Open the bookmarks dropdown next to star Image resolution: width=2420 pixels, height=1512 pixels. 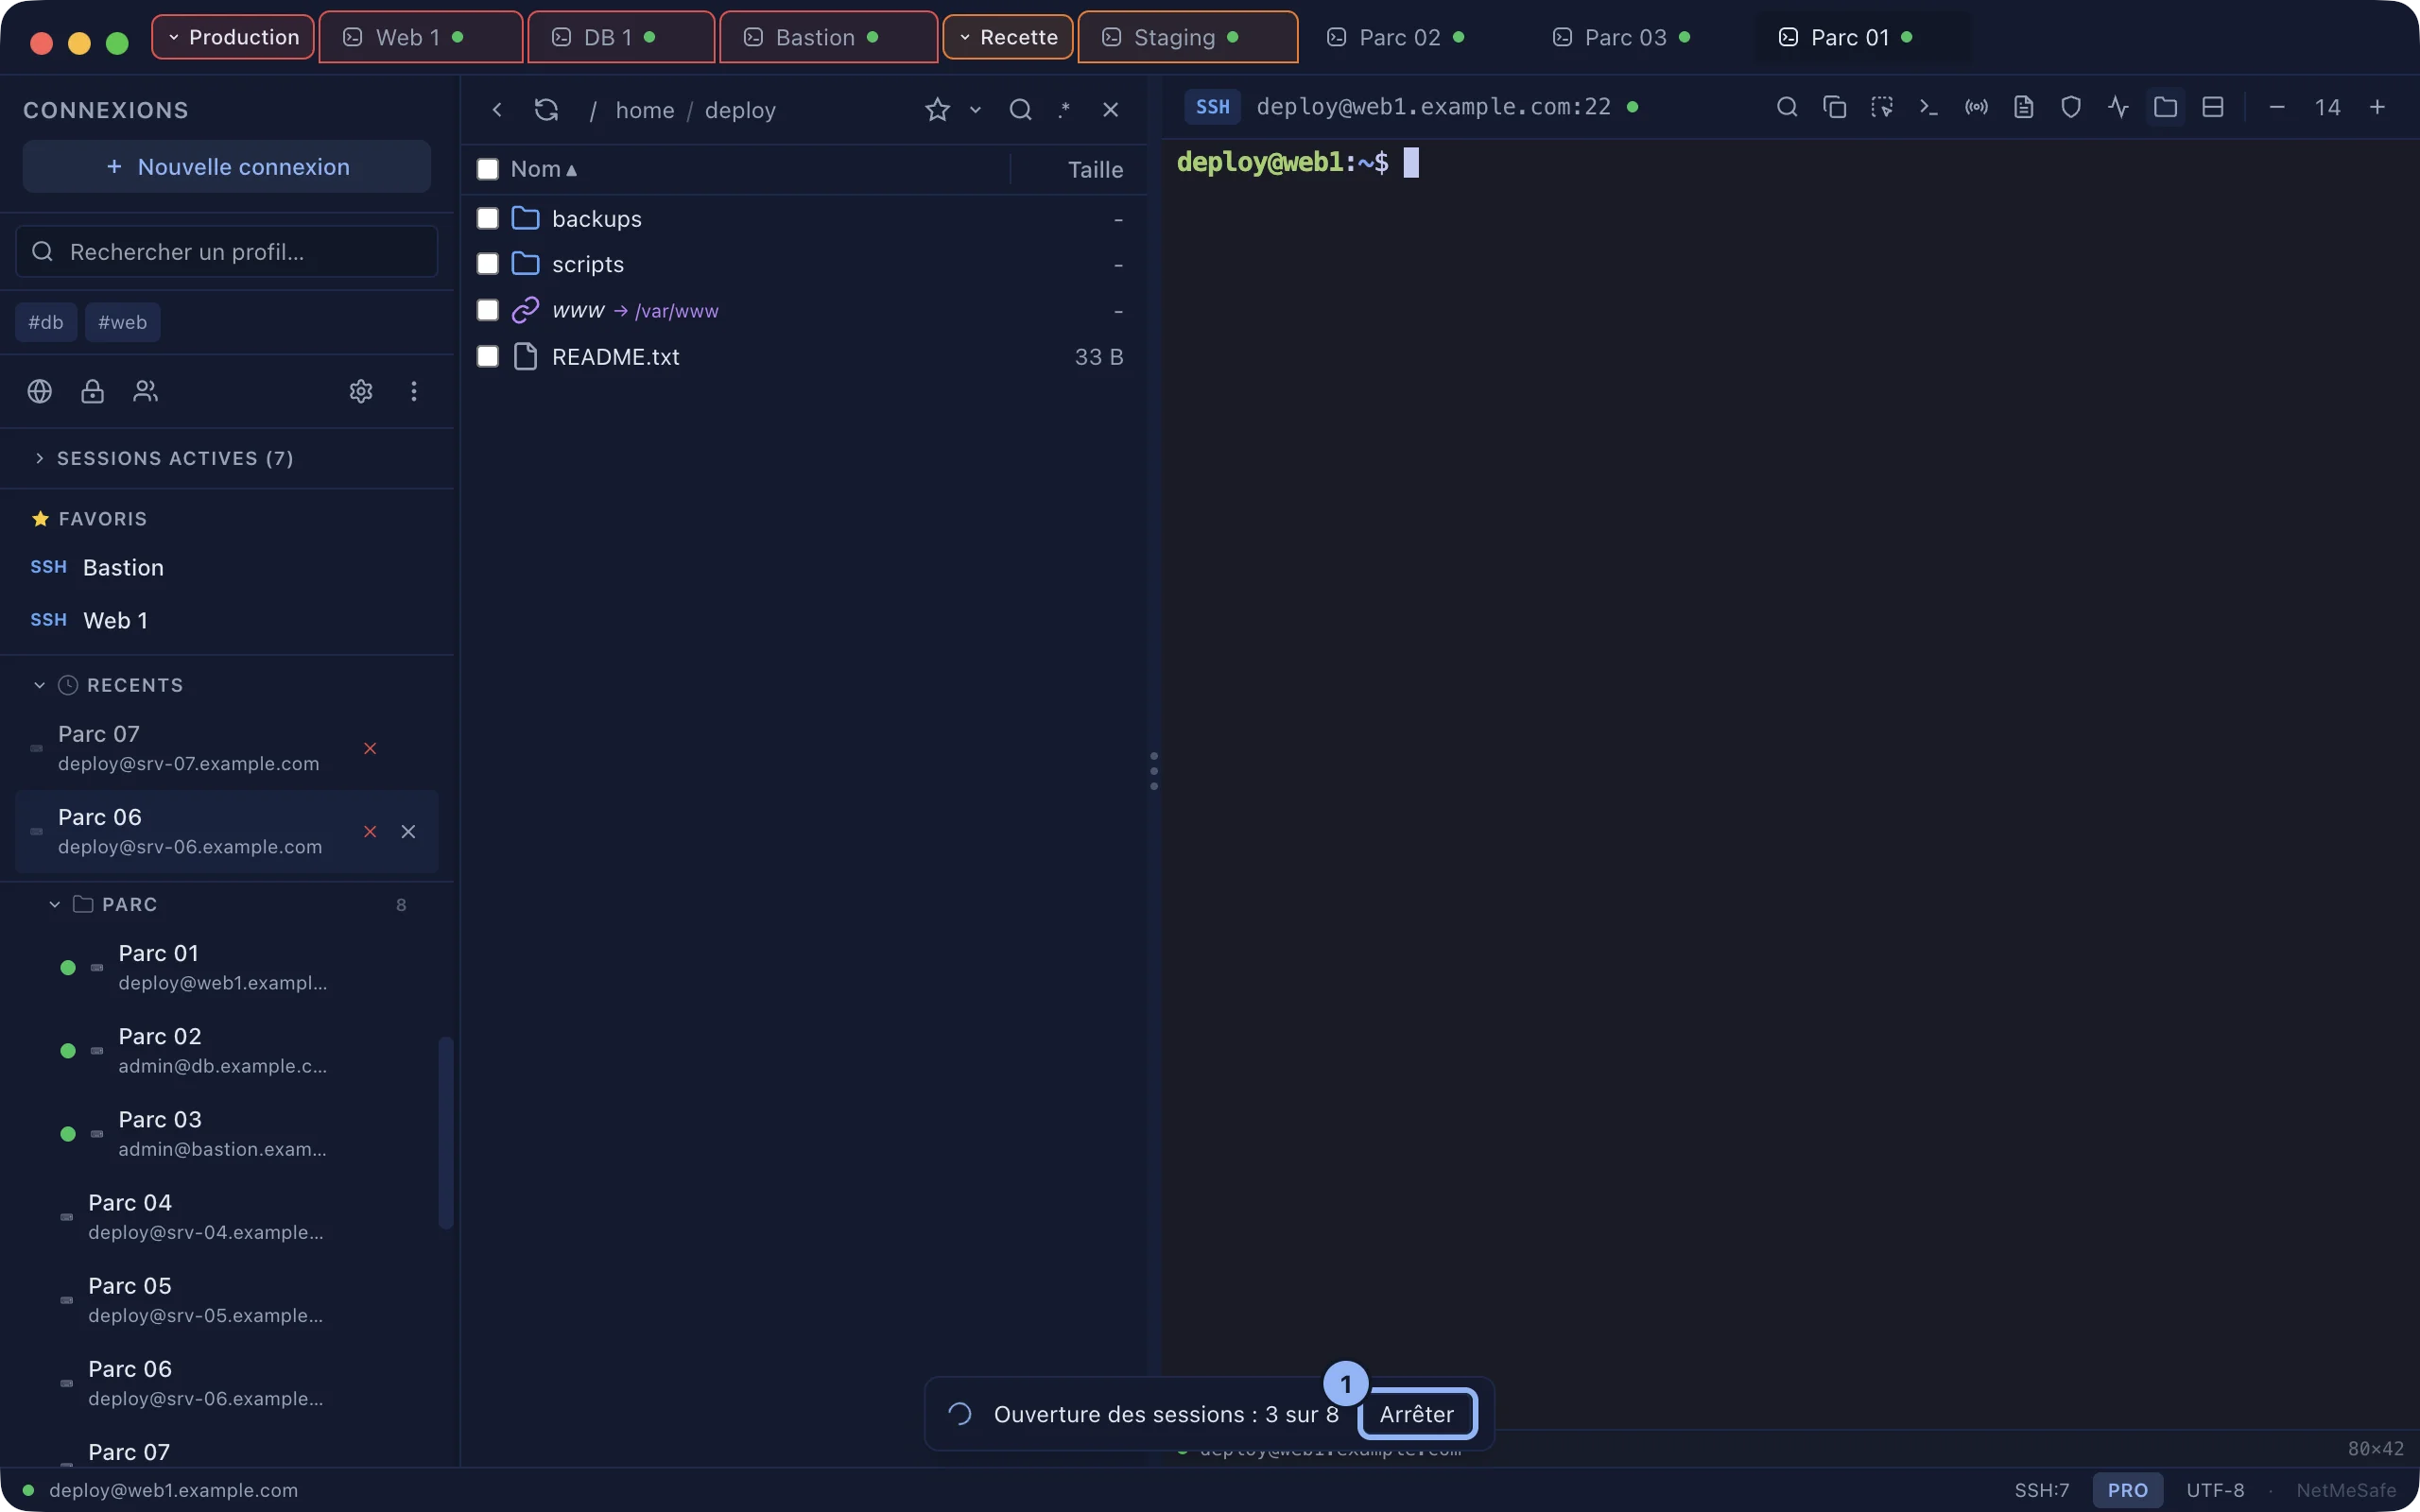click(975, 110)
